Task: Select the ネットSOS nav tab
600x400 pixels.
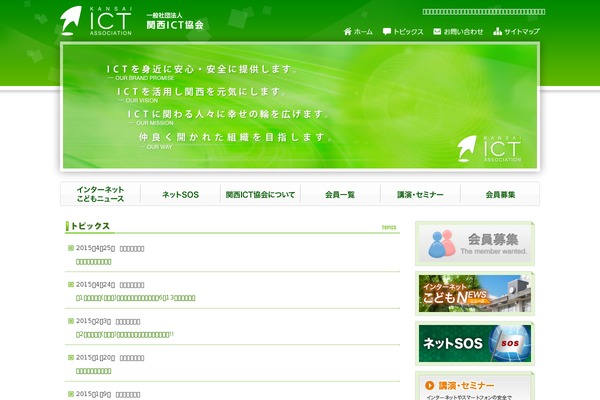Action: (180, 194)
